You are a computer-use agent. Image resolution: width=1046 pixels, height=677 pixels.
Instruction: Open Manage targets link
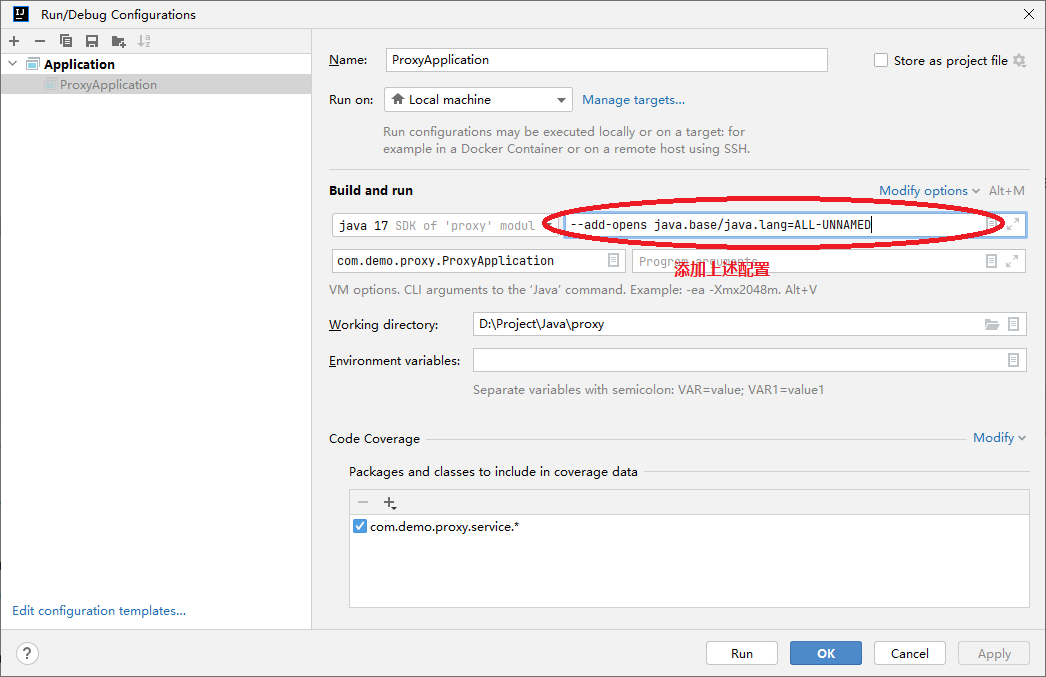click(x=633, y=100)
